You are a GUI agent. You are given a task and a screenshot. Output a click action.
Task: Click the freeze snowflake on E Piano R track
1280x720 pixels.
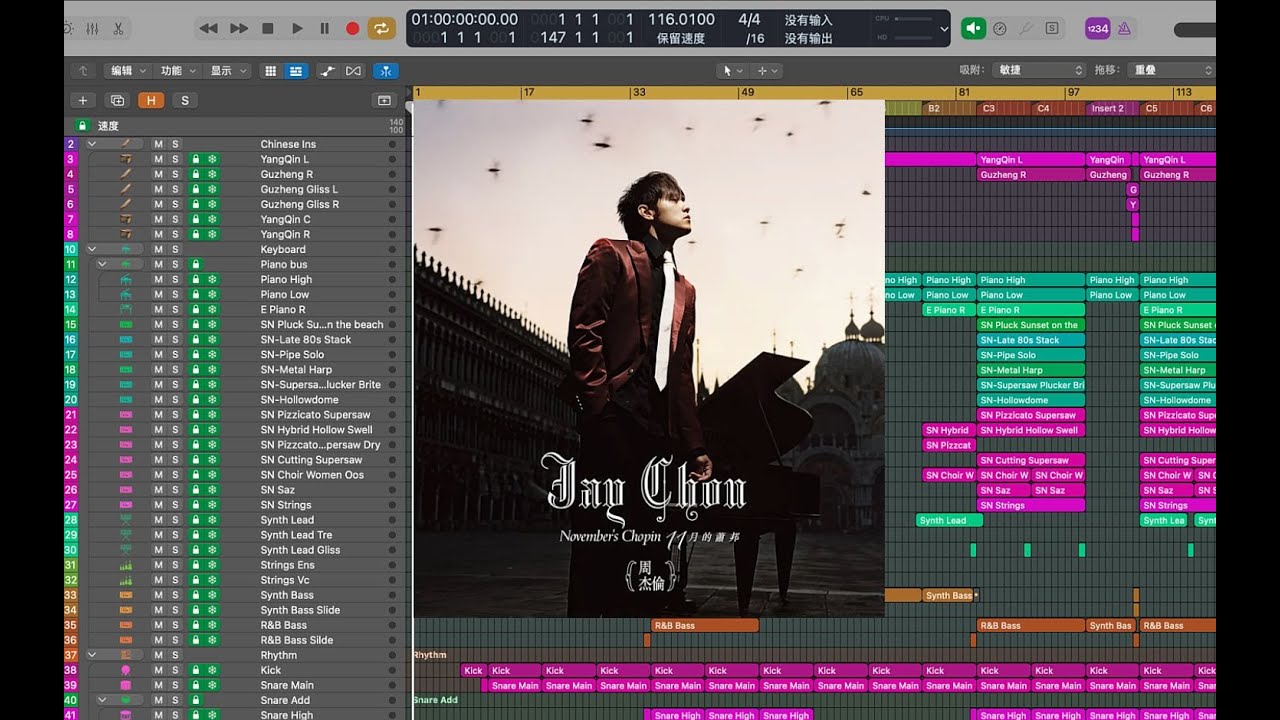(x=212, y=309)
